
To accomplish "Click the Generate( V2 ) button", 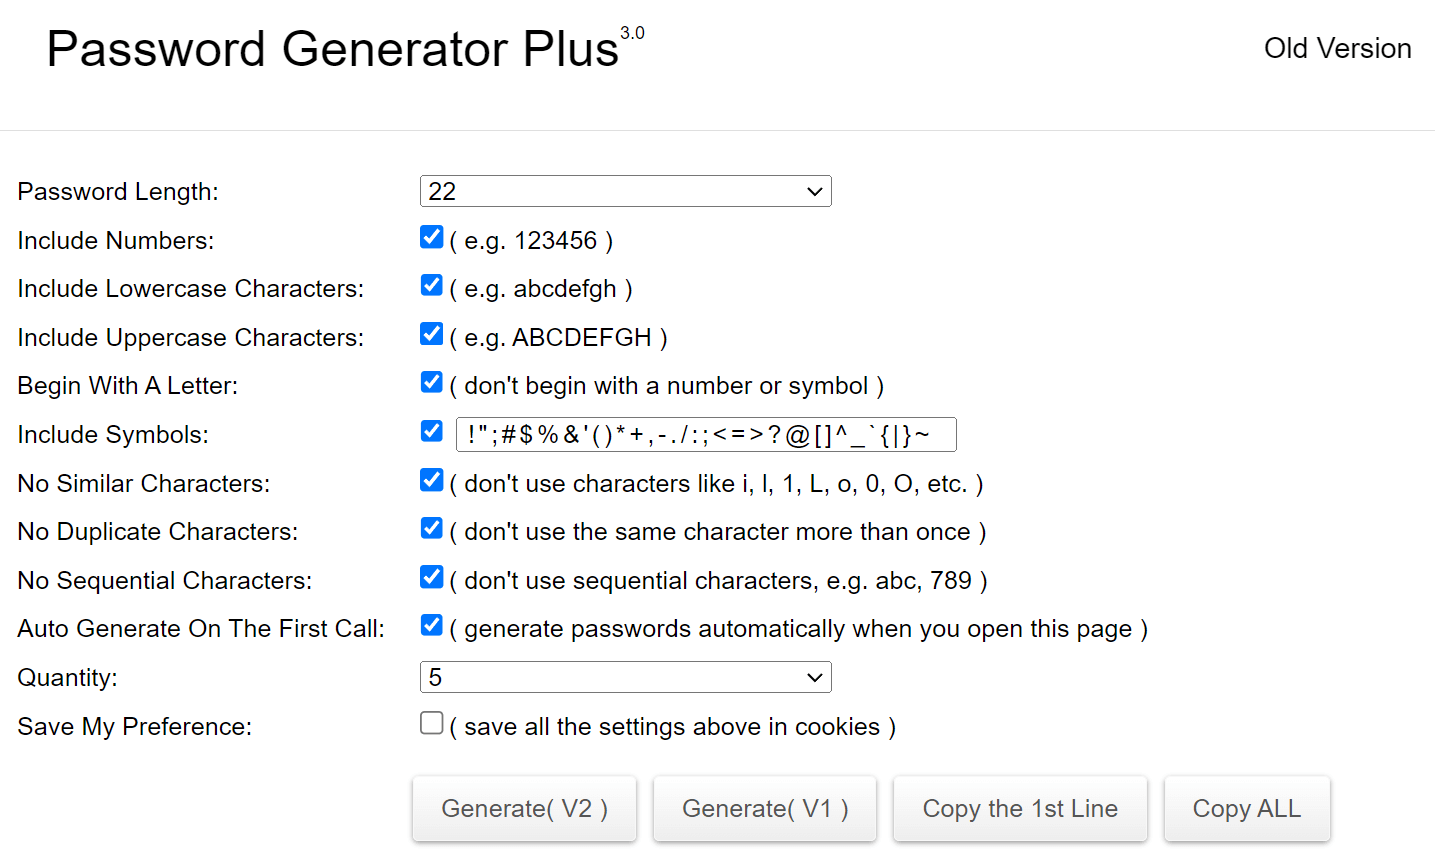I will [524, 808].
